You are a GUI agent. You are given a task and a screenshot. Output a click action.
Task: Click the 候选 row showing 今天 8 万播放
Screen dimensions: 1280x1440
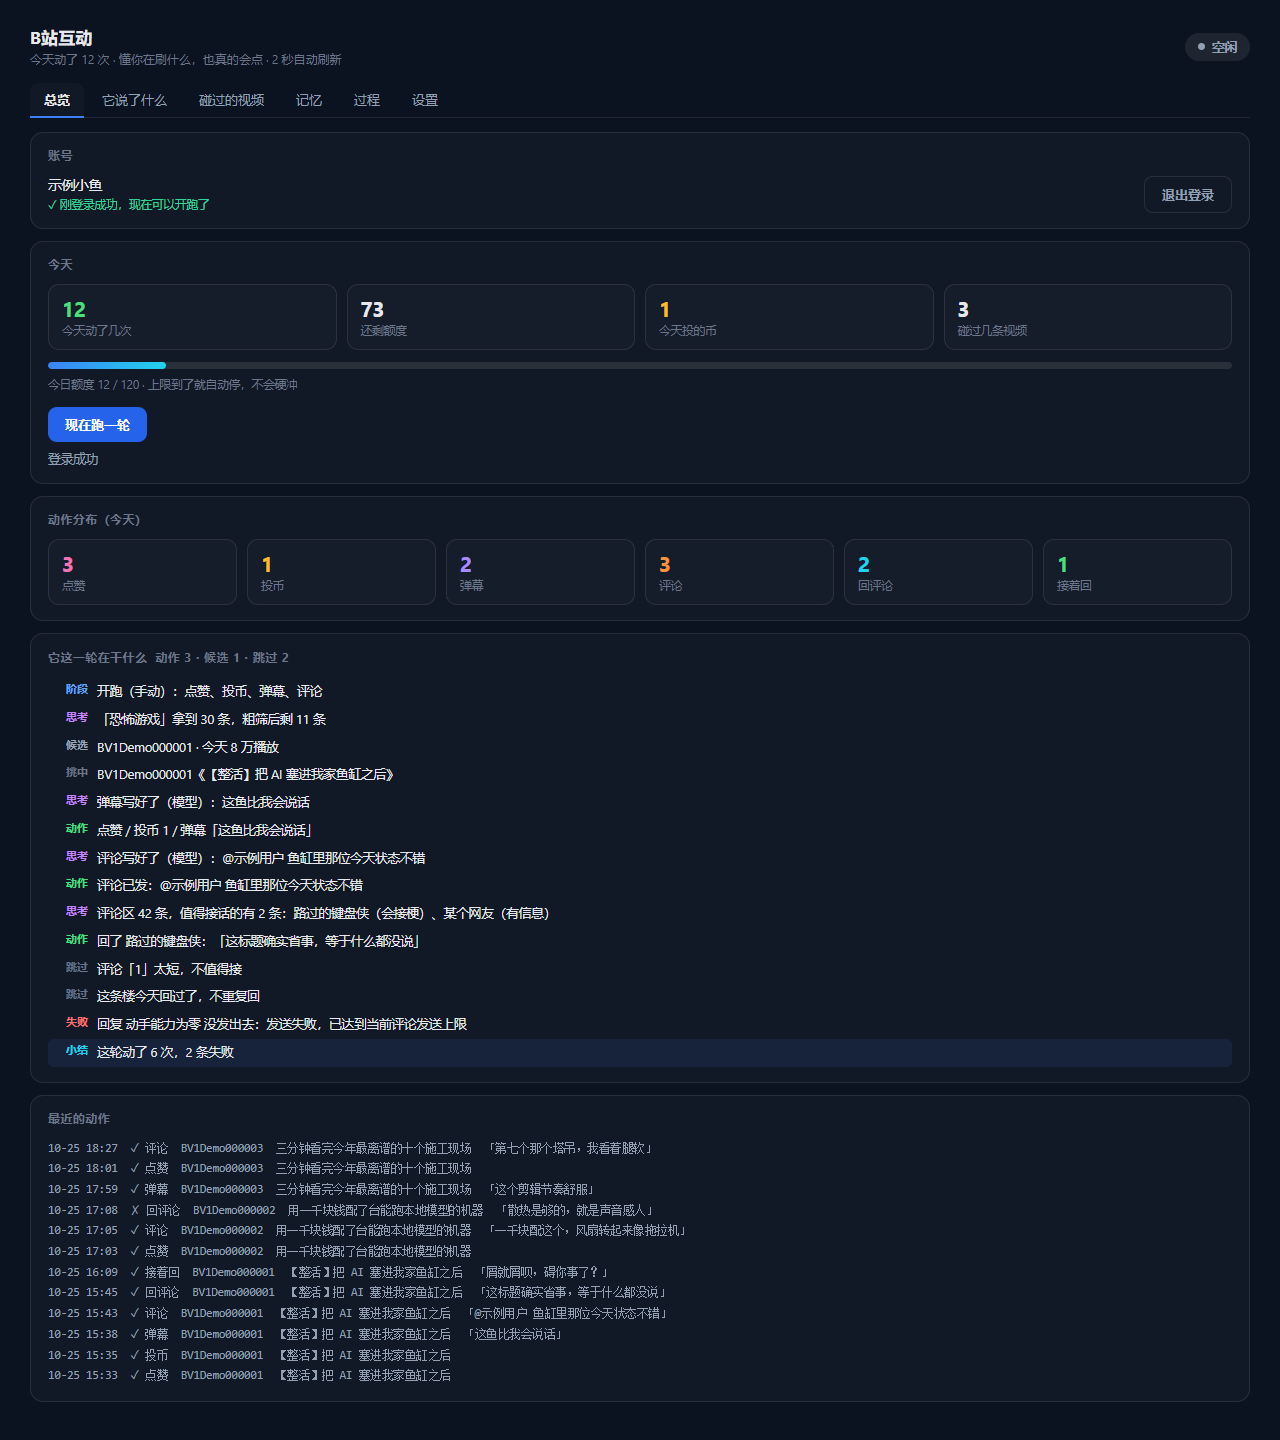[x=640, y=747]
